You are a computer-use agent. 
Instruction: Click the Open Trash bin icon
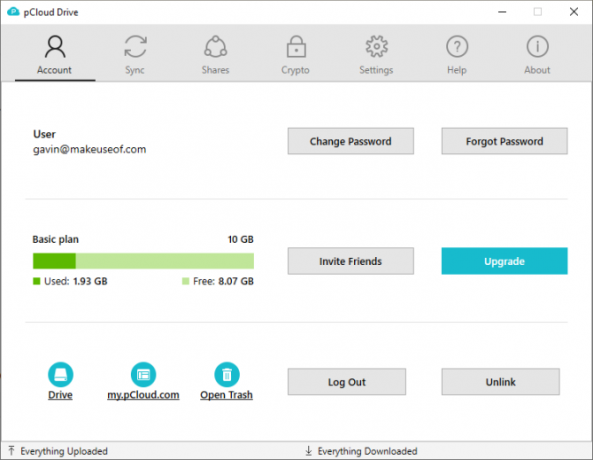(227, 375)
